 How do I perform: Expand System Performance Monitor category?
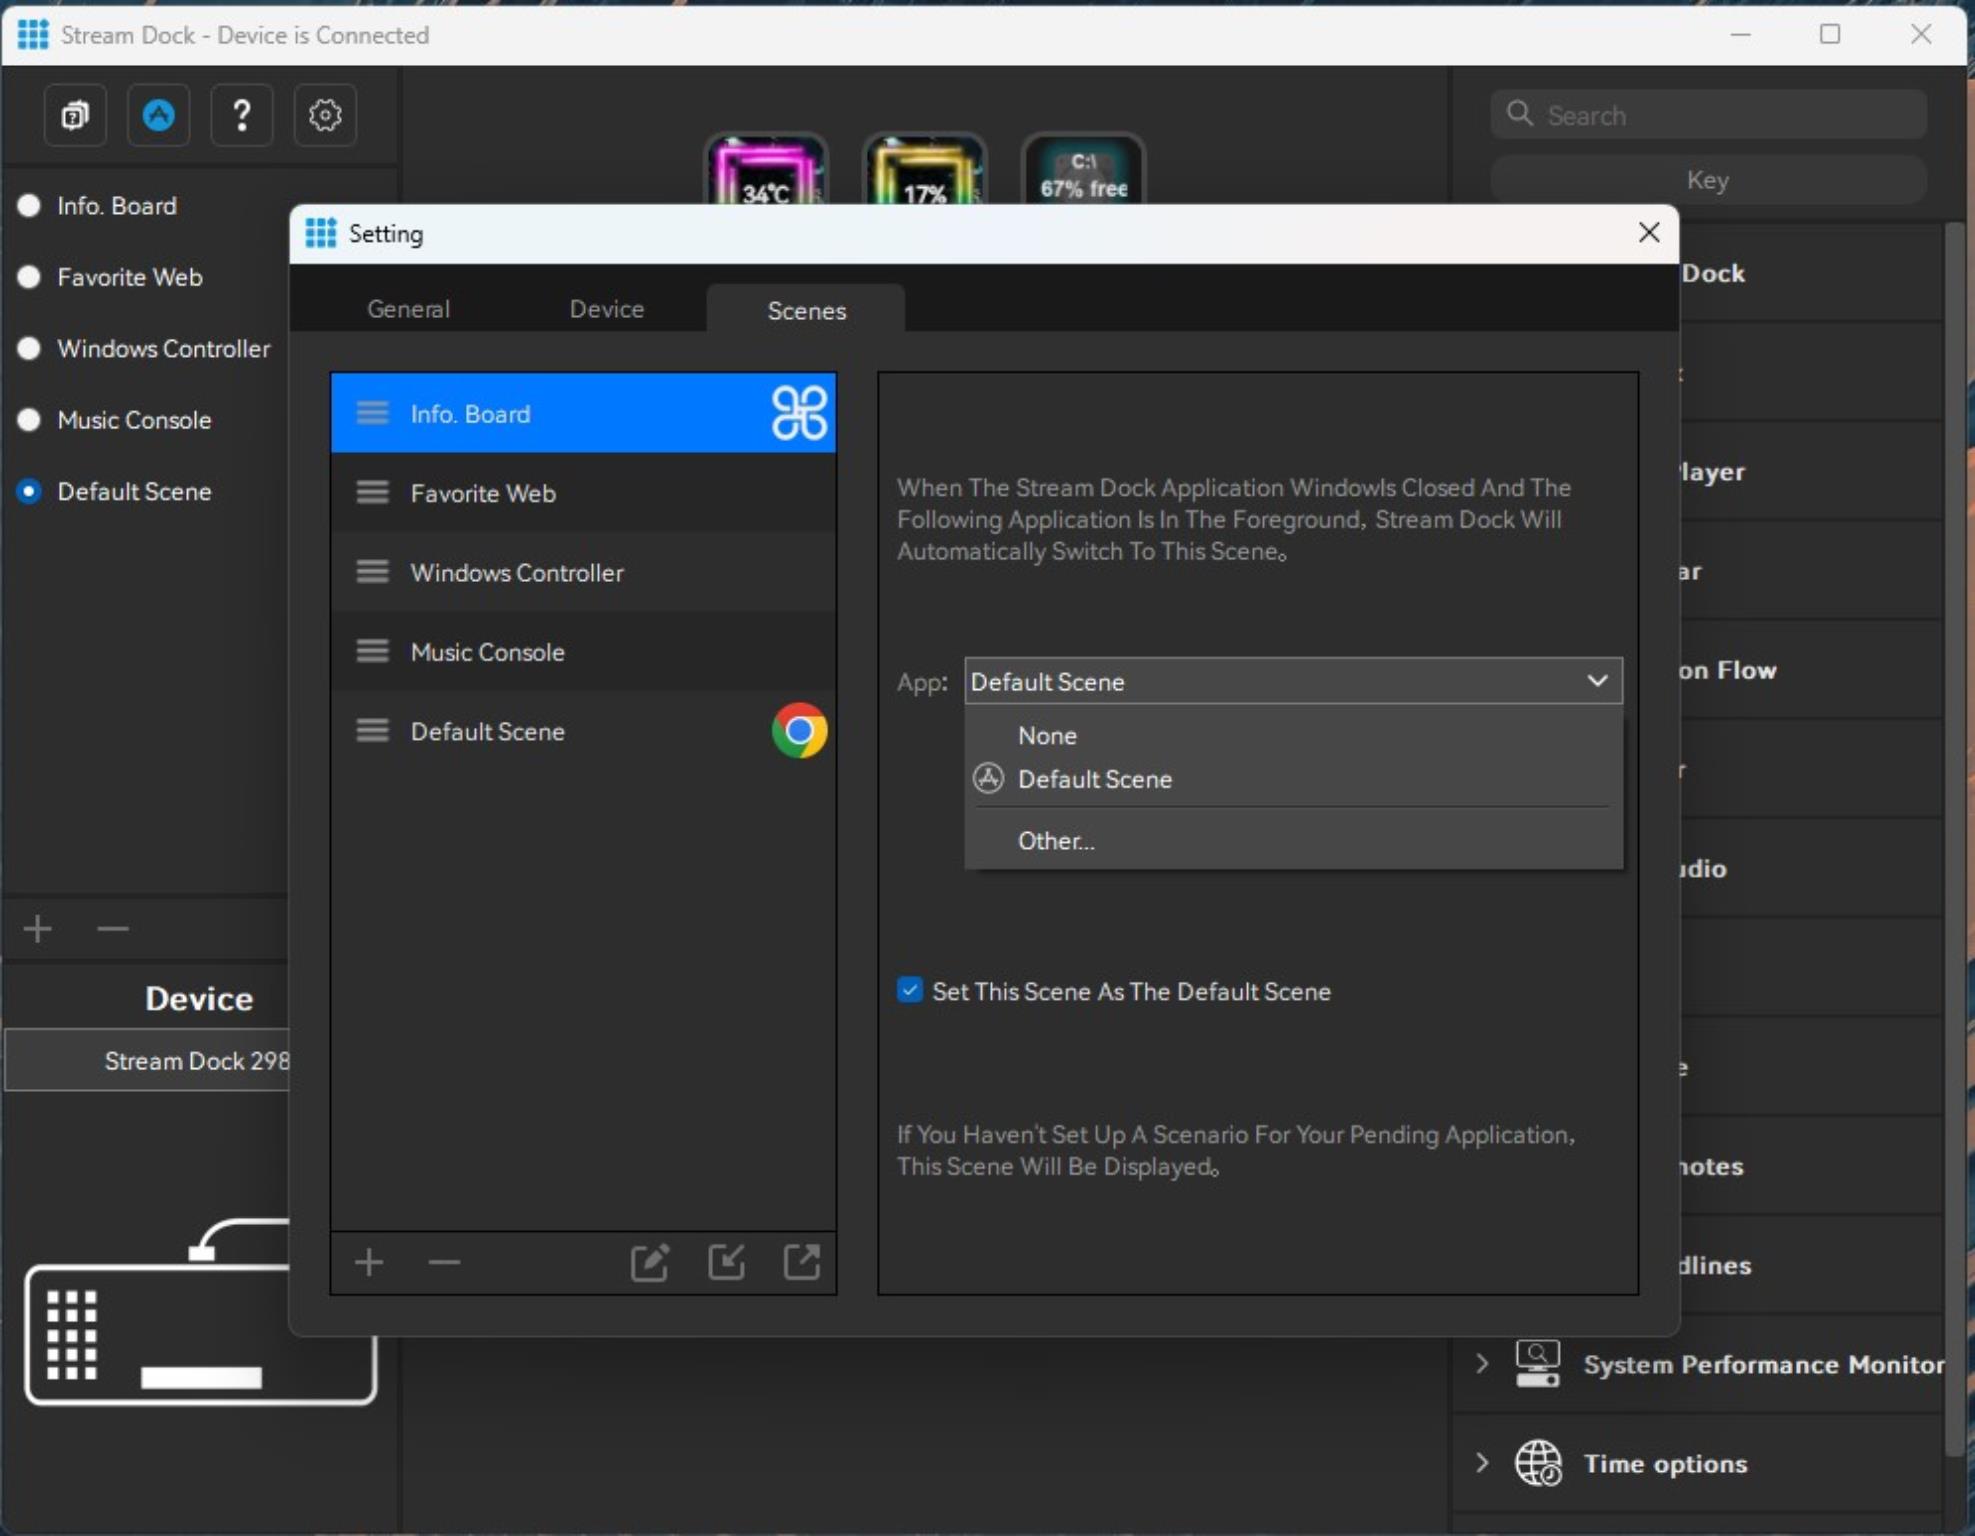(x=1482, y=1363)
